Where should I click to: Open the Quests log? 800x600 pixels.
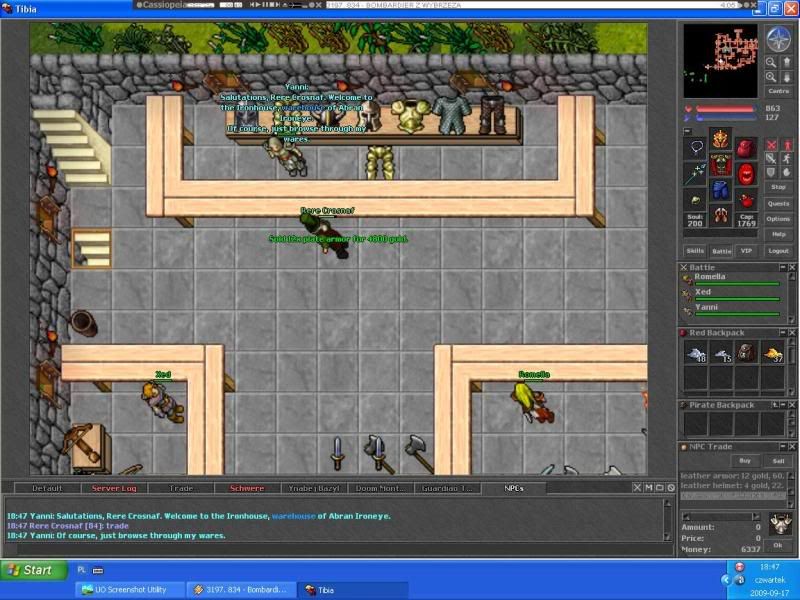(x=779, y=204)
